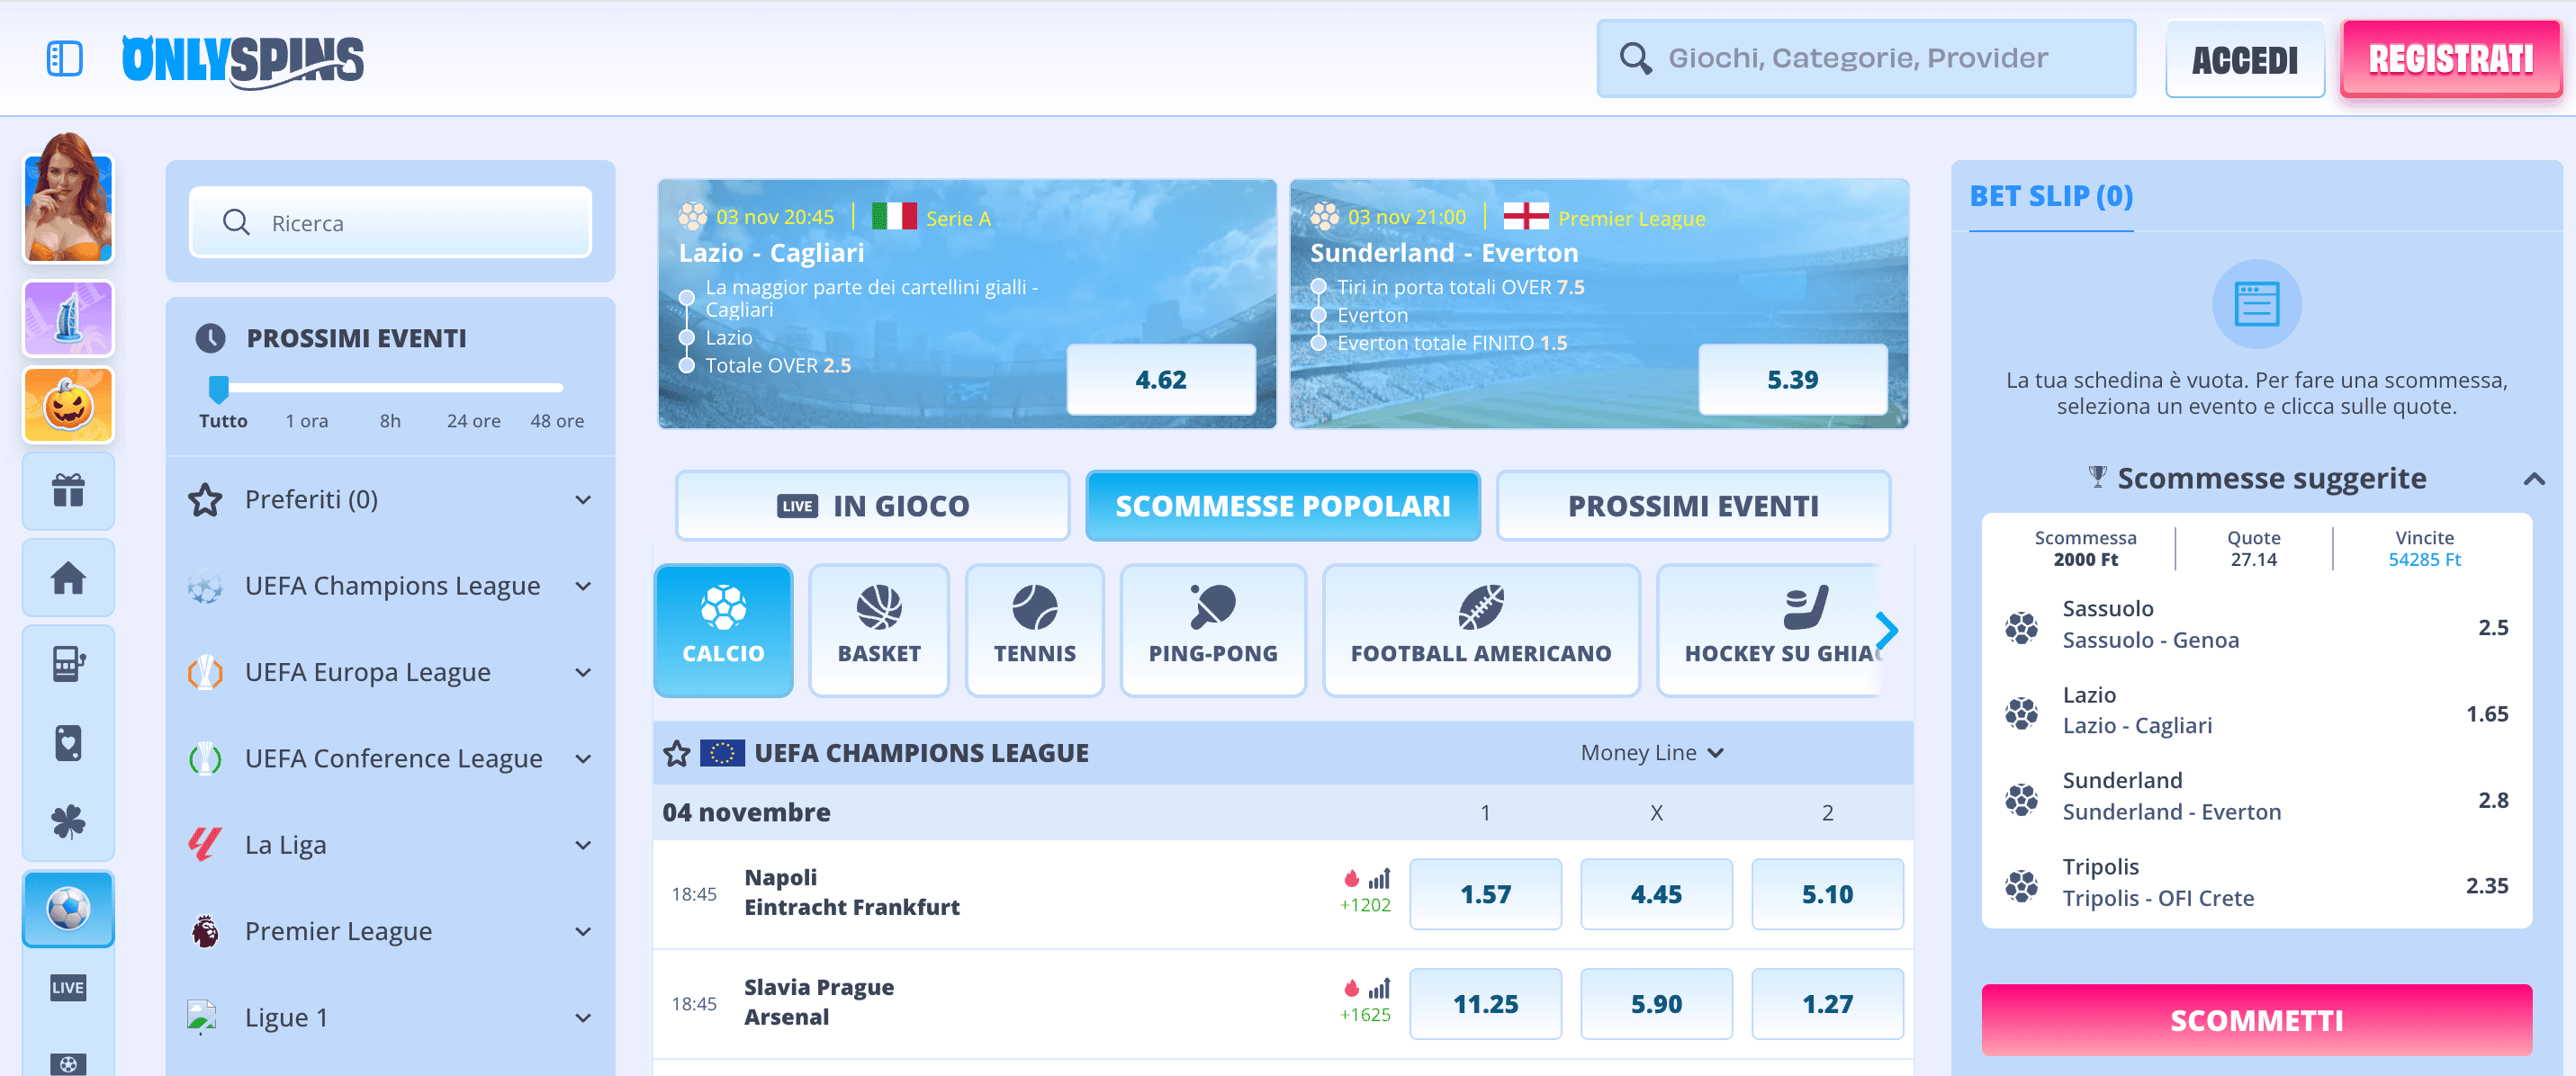Image resolution: width=2576 pixels, height=1076 pixels.
Task: Select the Calcio sport category icon
Action: click(723, 630)
